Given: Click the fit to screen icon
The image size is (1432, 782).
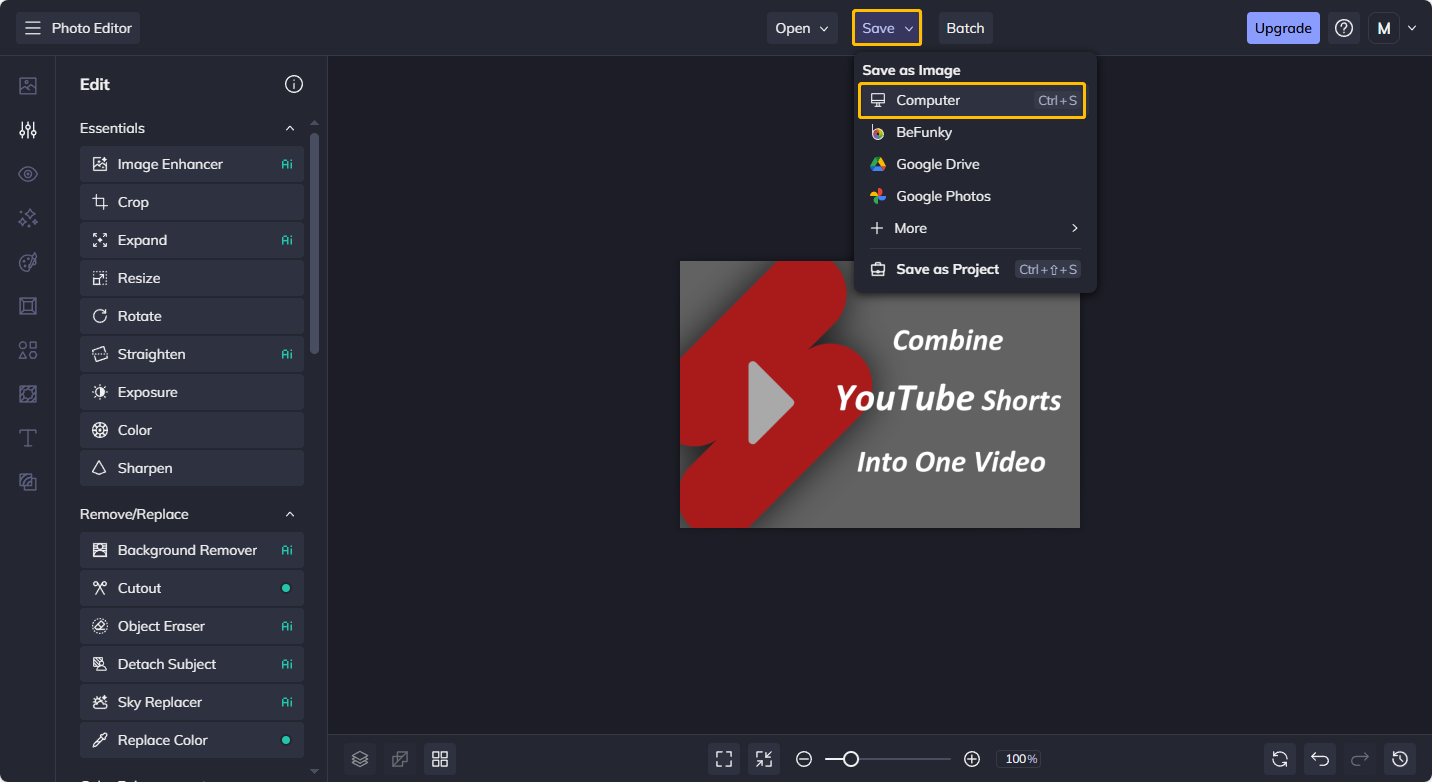Looking at the screenshot, I should [724, 759].
